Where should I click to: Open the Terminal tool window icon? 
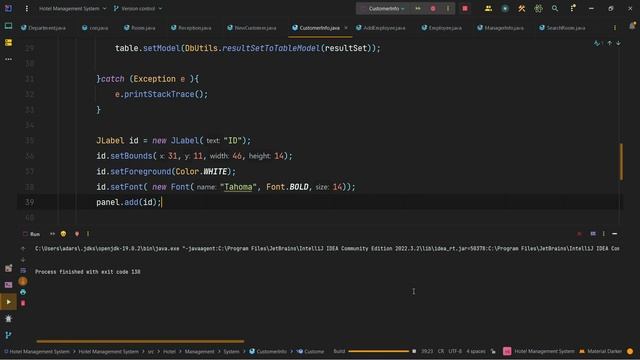tap(8, 285)
